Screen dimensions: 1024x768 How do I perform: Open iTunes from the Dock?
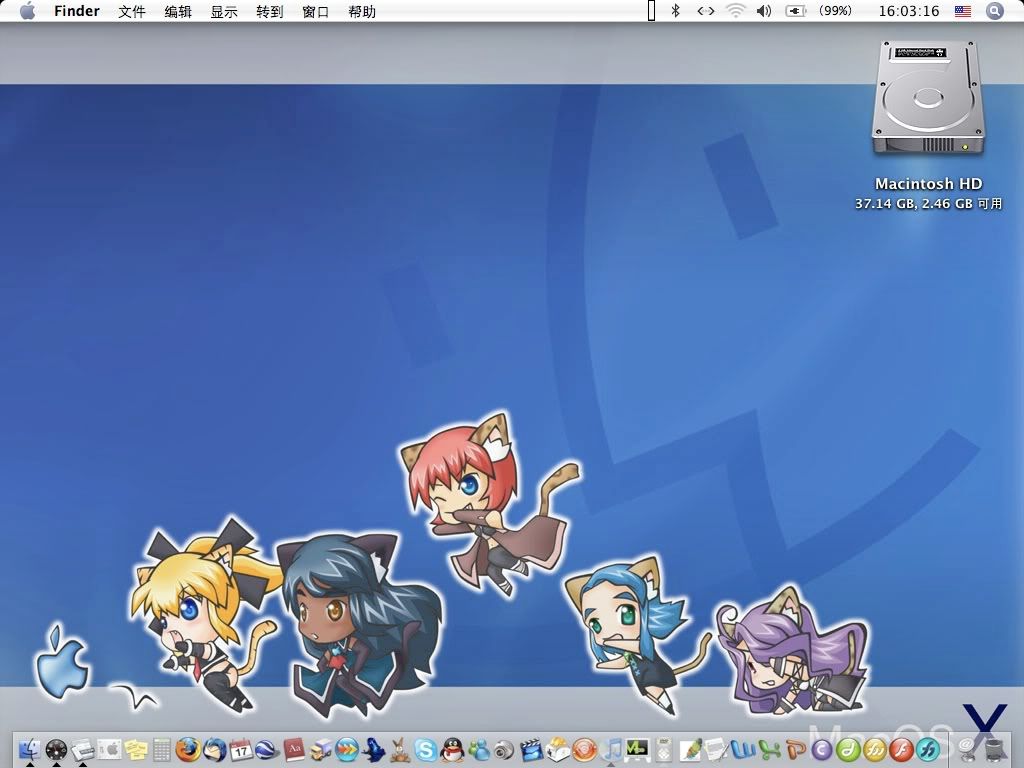612,749
